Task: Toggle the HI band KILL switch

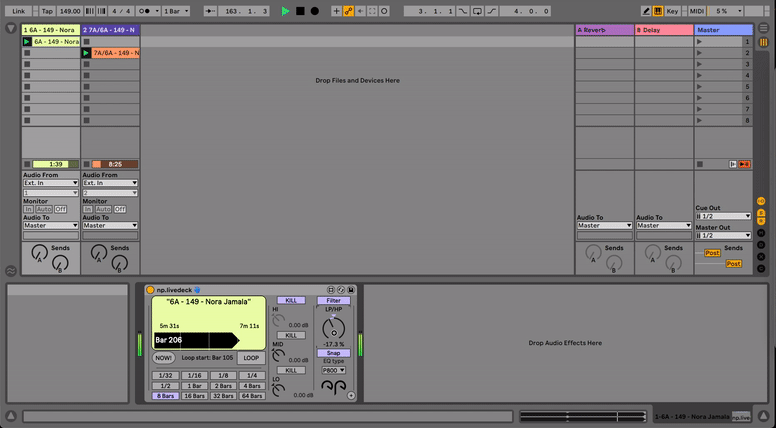Action: click(x=291, y=300)
